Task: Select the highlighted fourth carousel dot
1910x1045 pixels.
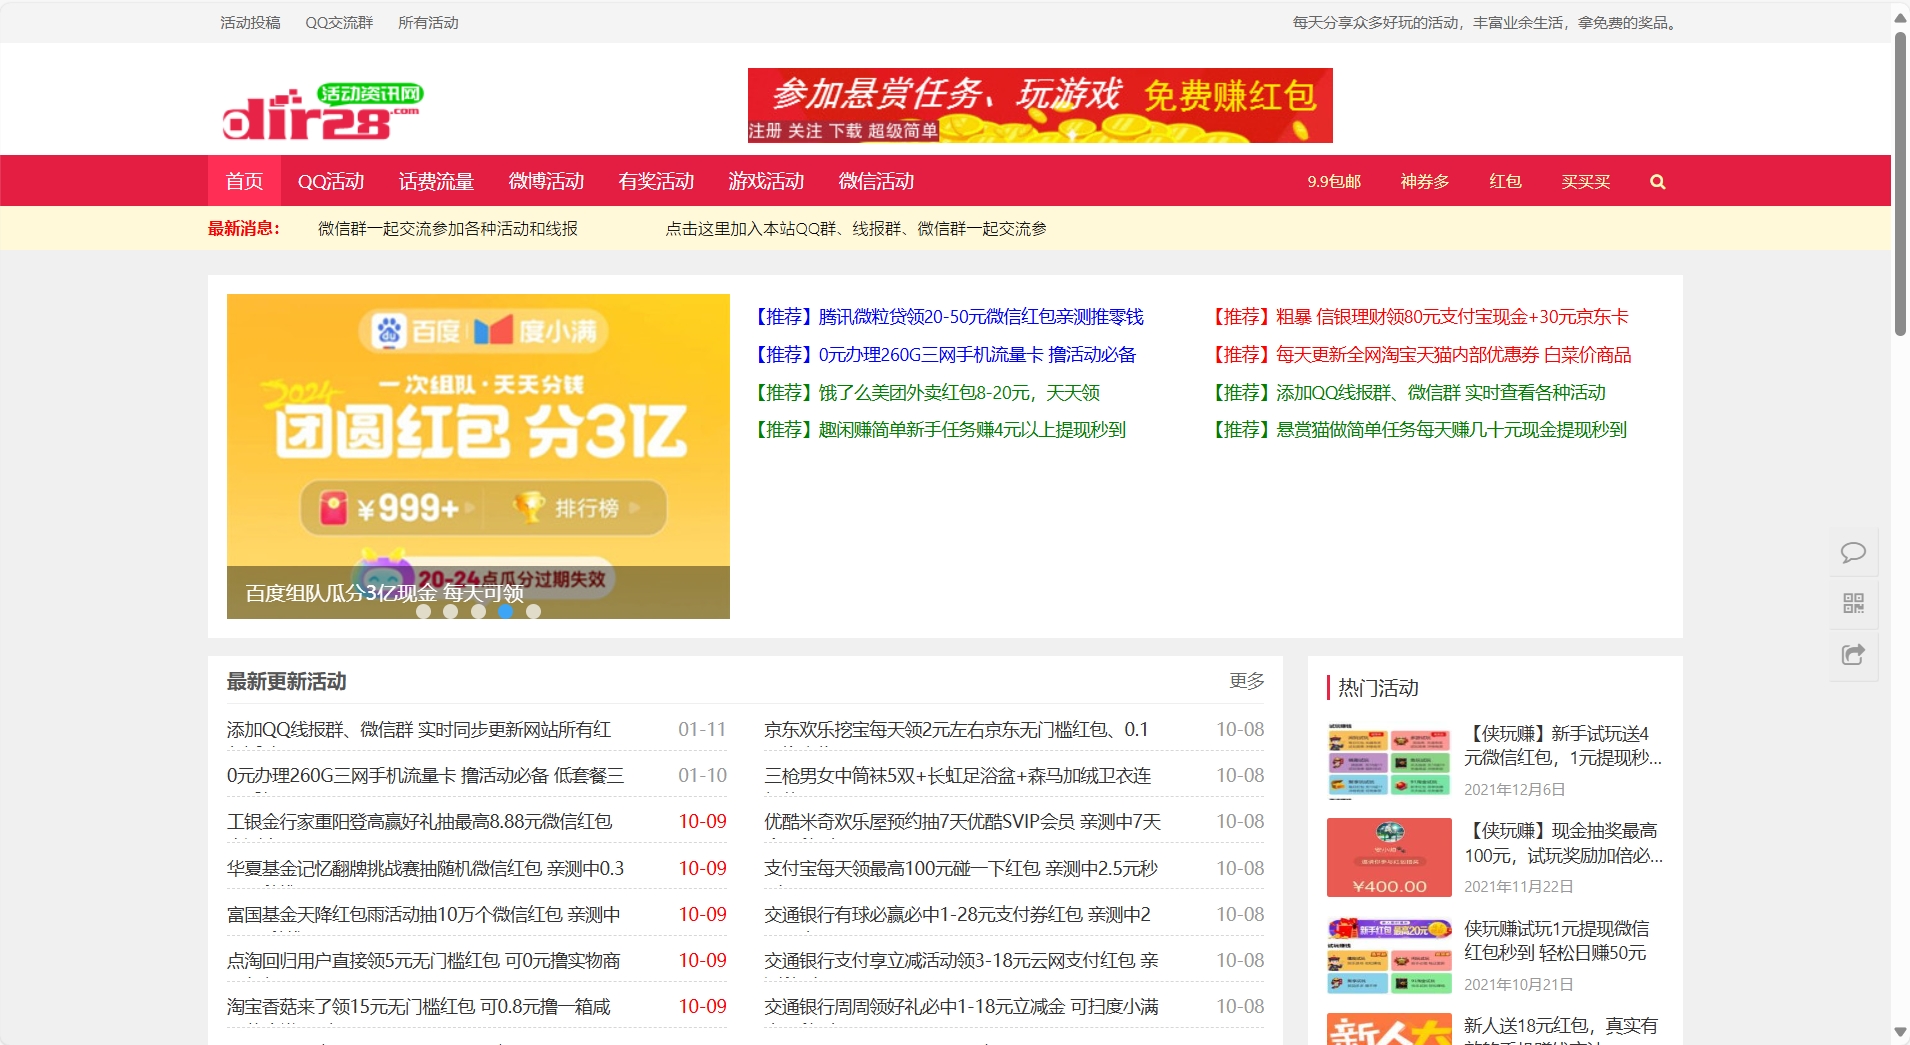Action: pyautogui.click(x=506, y=611)
